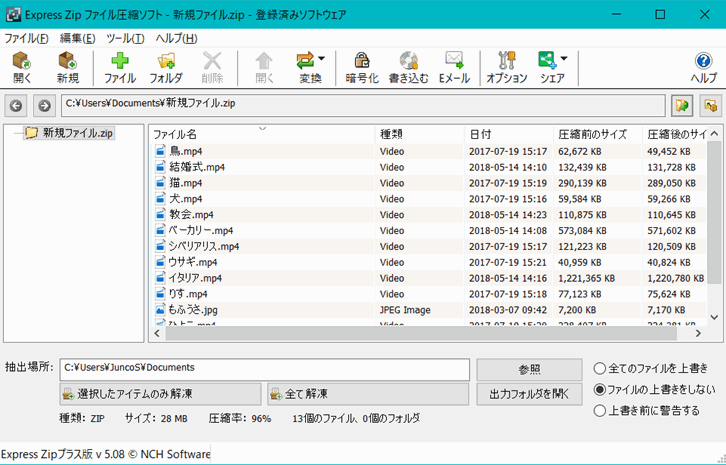Open ヘルプ help icon in toolbar
The width and height of the screenshot is (726, 465).
704,68
